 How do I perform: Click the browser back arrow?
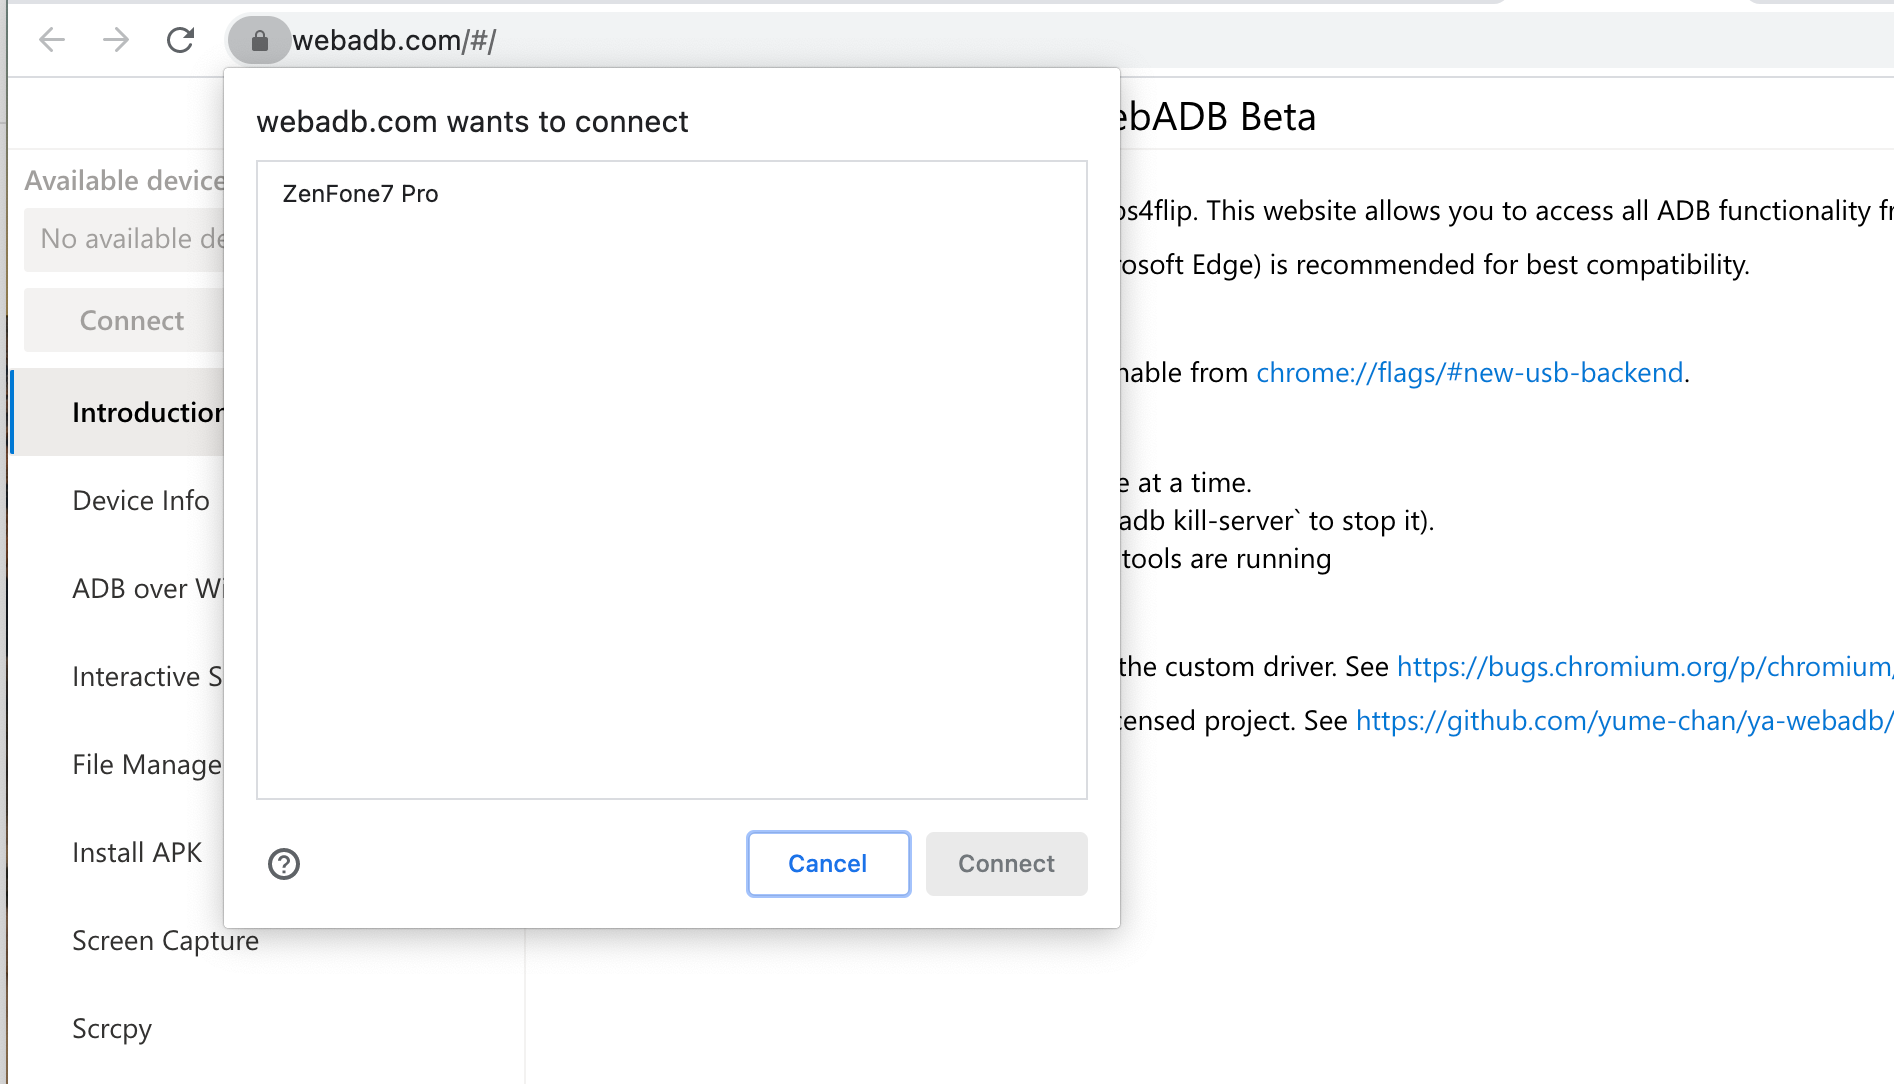52,40
